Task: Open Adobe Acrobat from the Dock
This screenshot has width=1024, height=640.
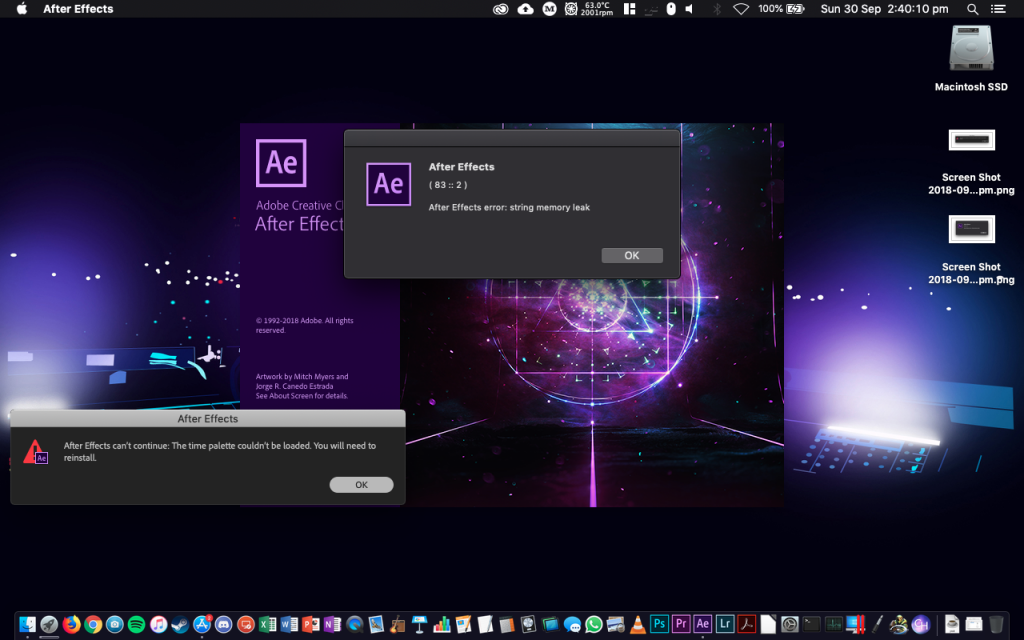Action: coord(747,624)
